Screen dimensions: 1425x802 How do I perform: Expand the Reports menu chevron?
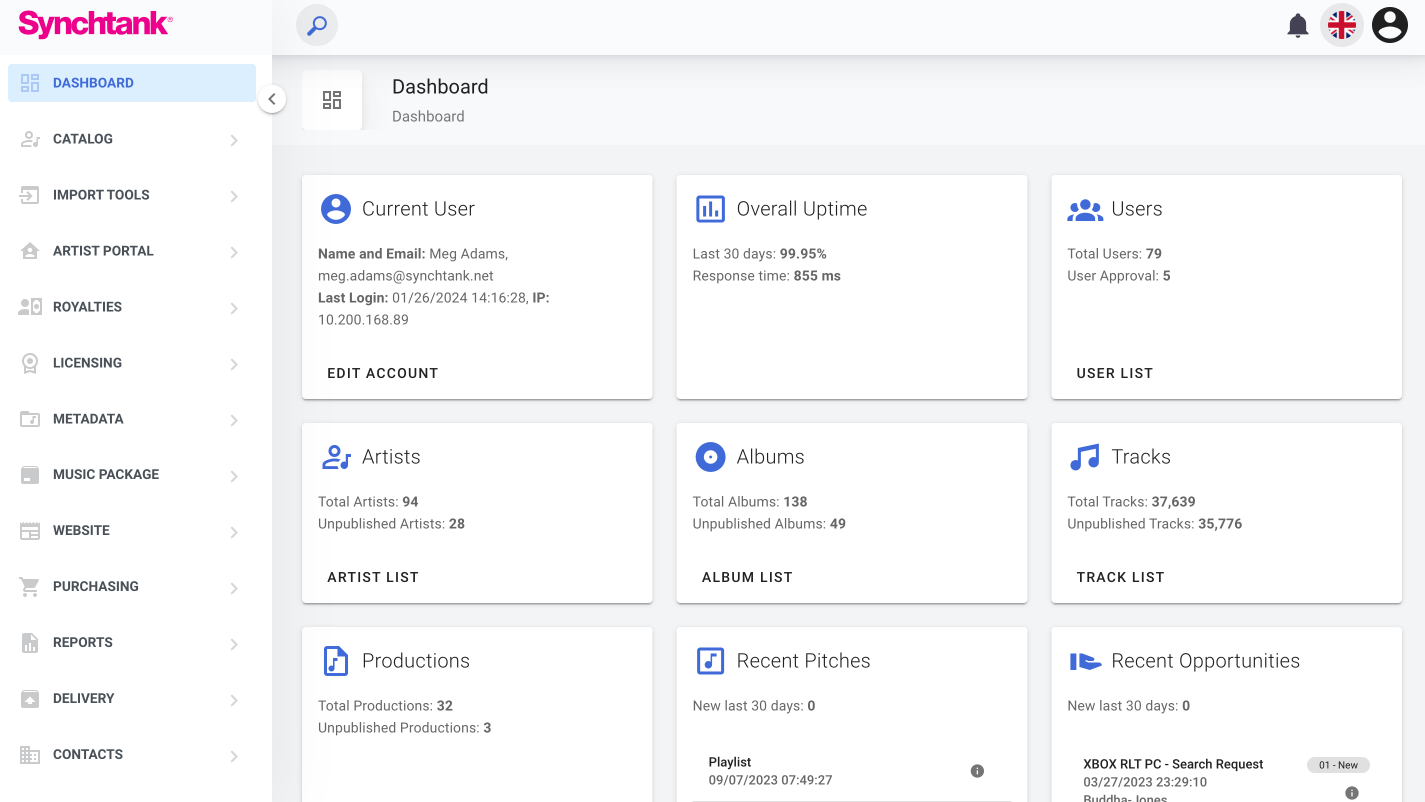pos(234,643)
